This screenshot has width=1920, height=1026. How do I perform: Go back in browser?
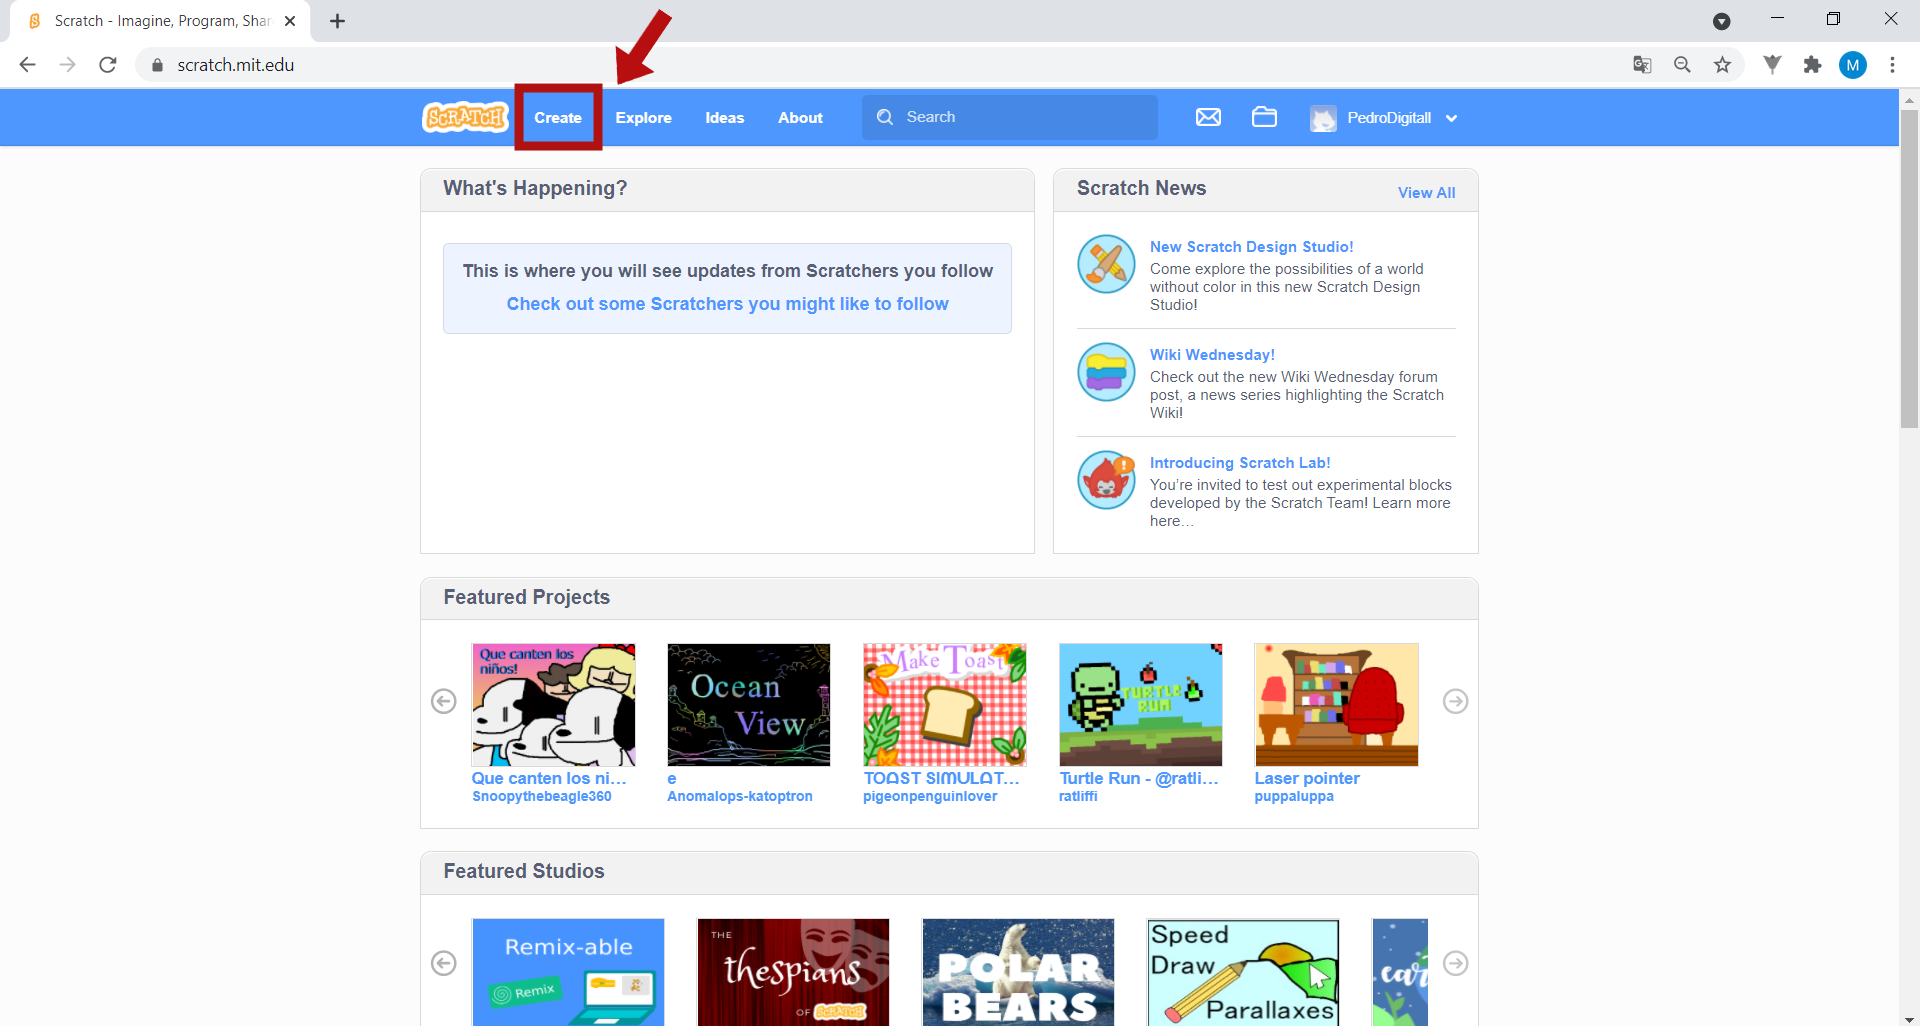point(27,65)
